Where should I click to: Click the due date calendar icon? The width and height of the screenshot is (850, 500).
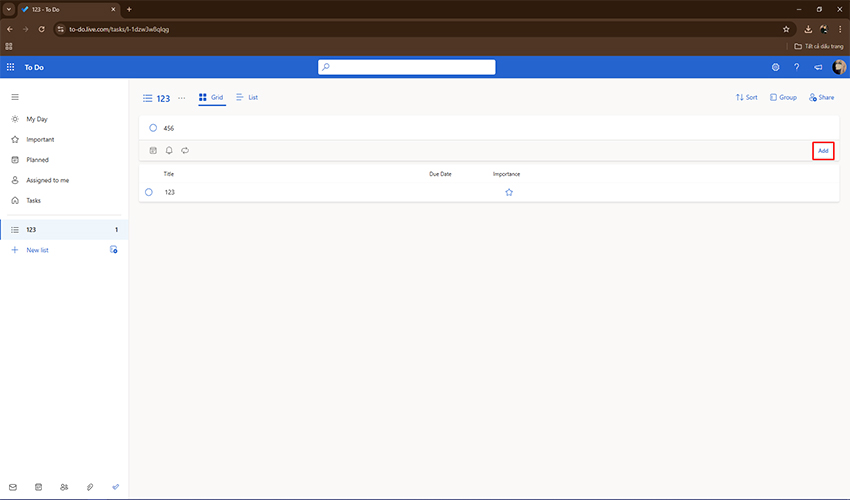pyautogui.click(x=153, y=151)
